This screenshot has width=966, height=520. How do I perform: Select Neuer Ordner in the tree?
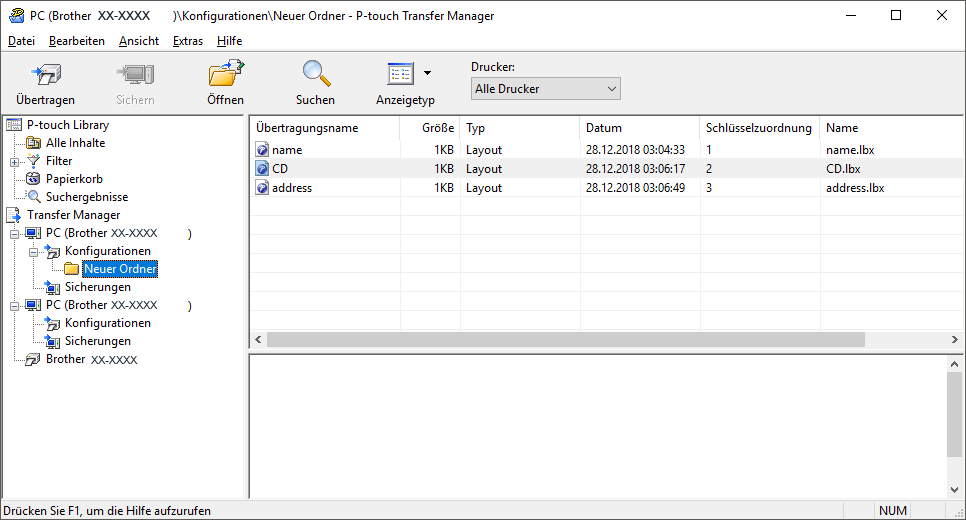(x=120, y=269)
